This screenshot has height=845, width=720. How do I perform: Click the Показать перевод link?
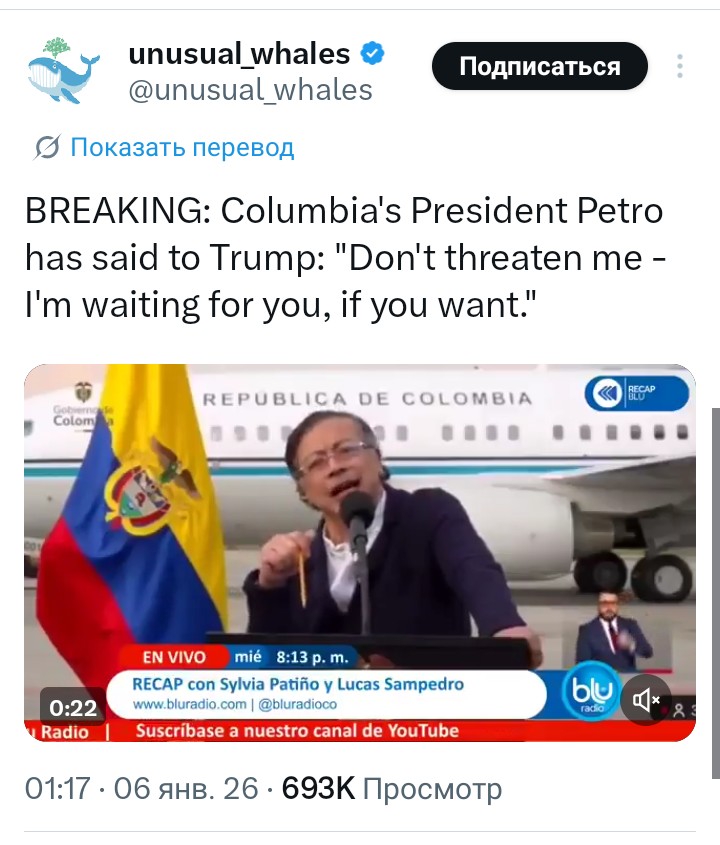click(182, 147)
